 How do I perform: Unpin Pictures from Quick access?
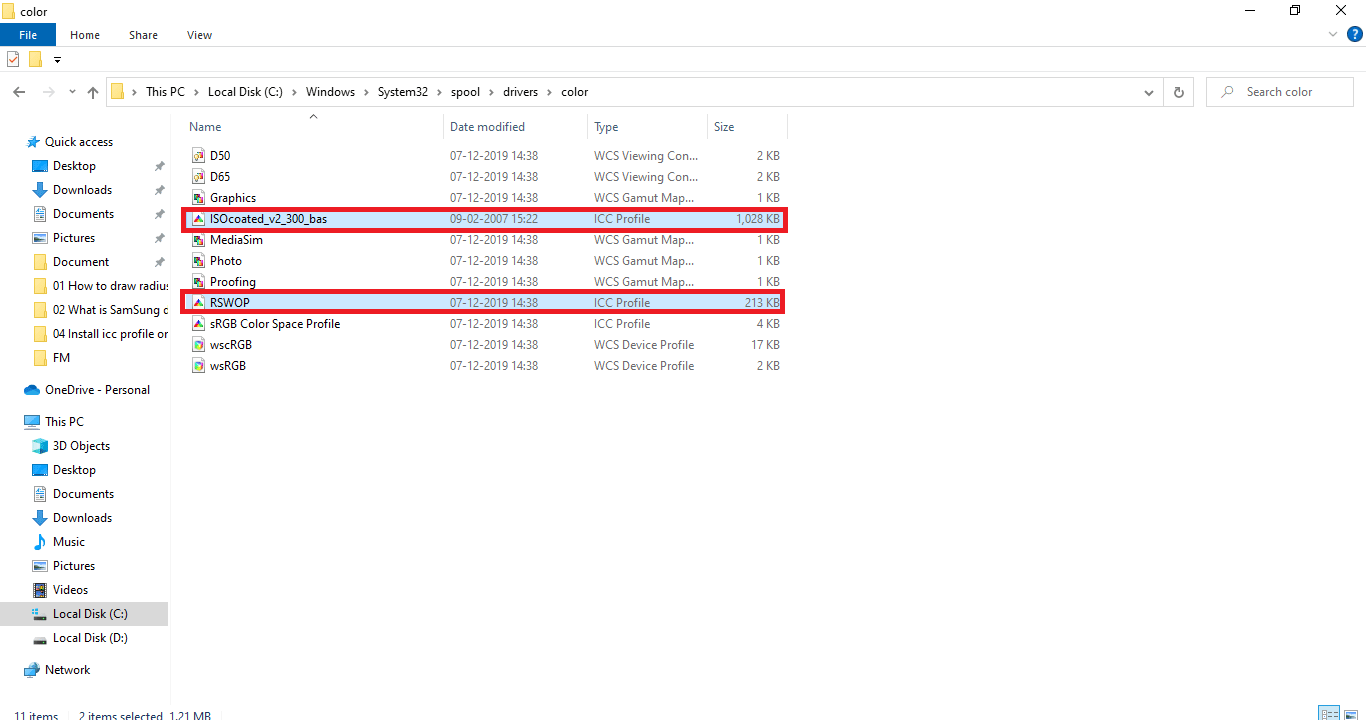point(159,238)
